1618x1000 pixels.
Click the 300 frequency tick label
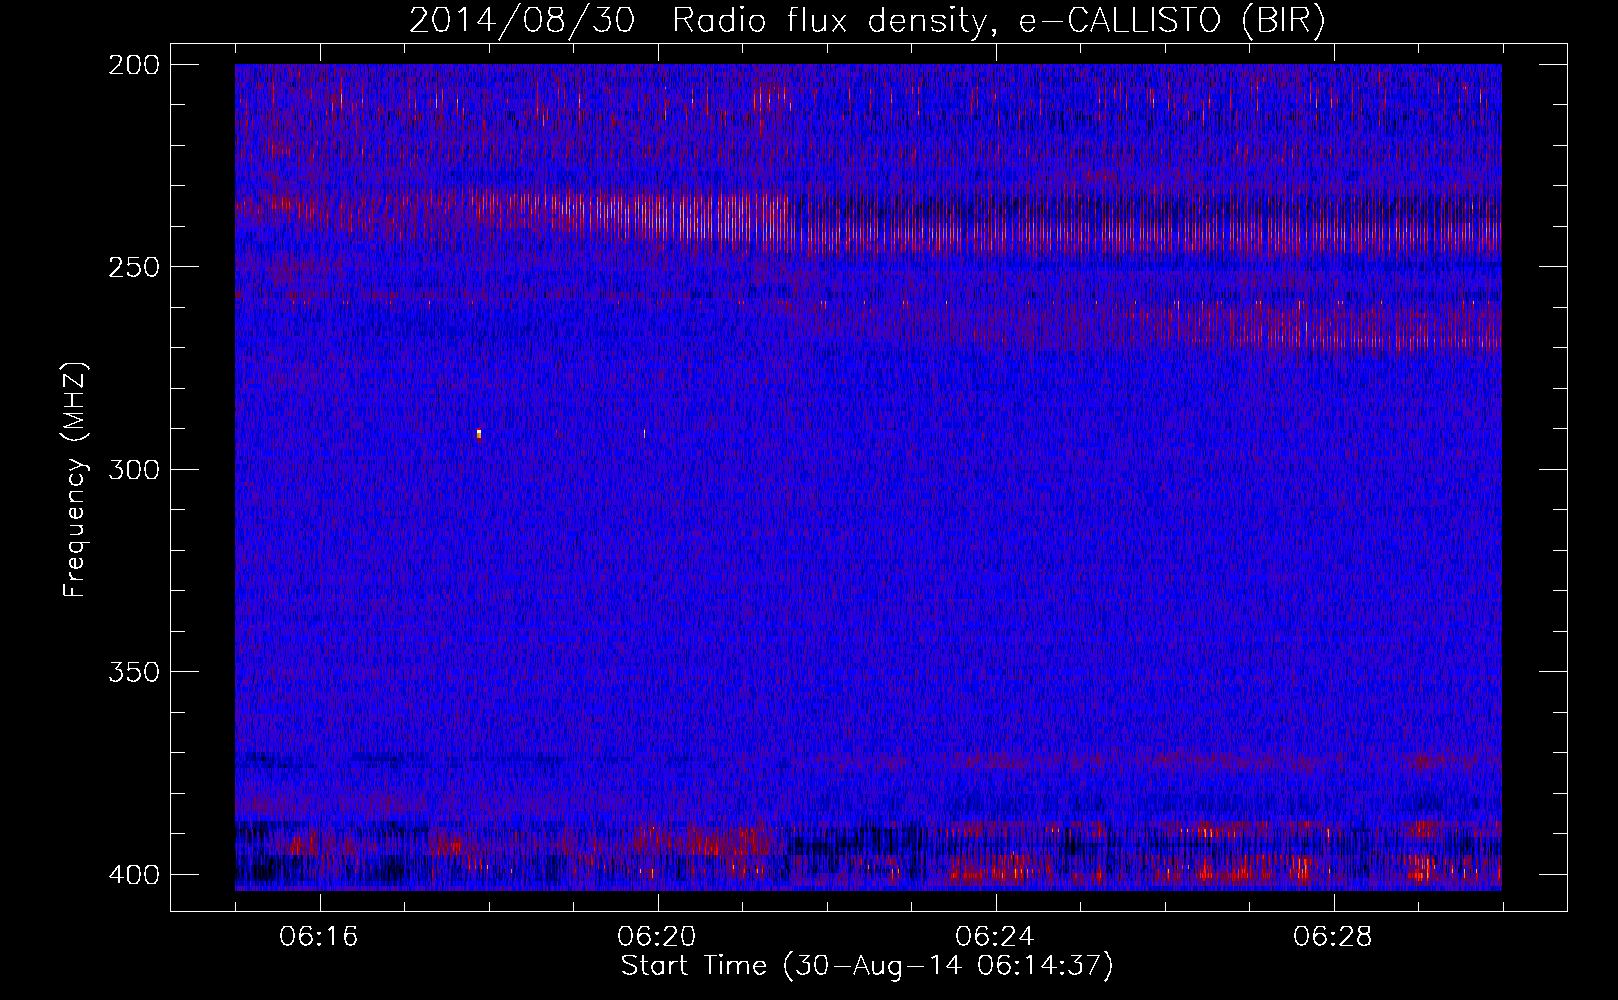[133, 469]
